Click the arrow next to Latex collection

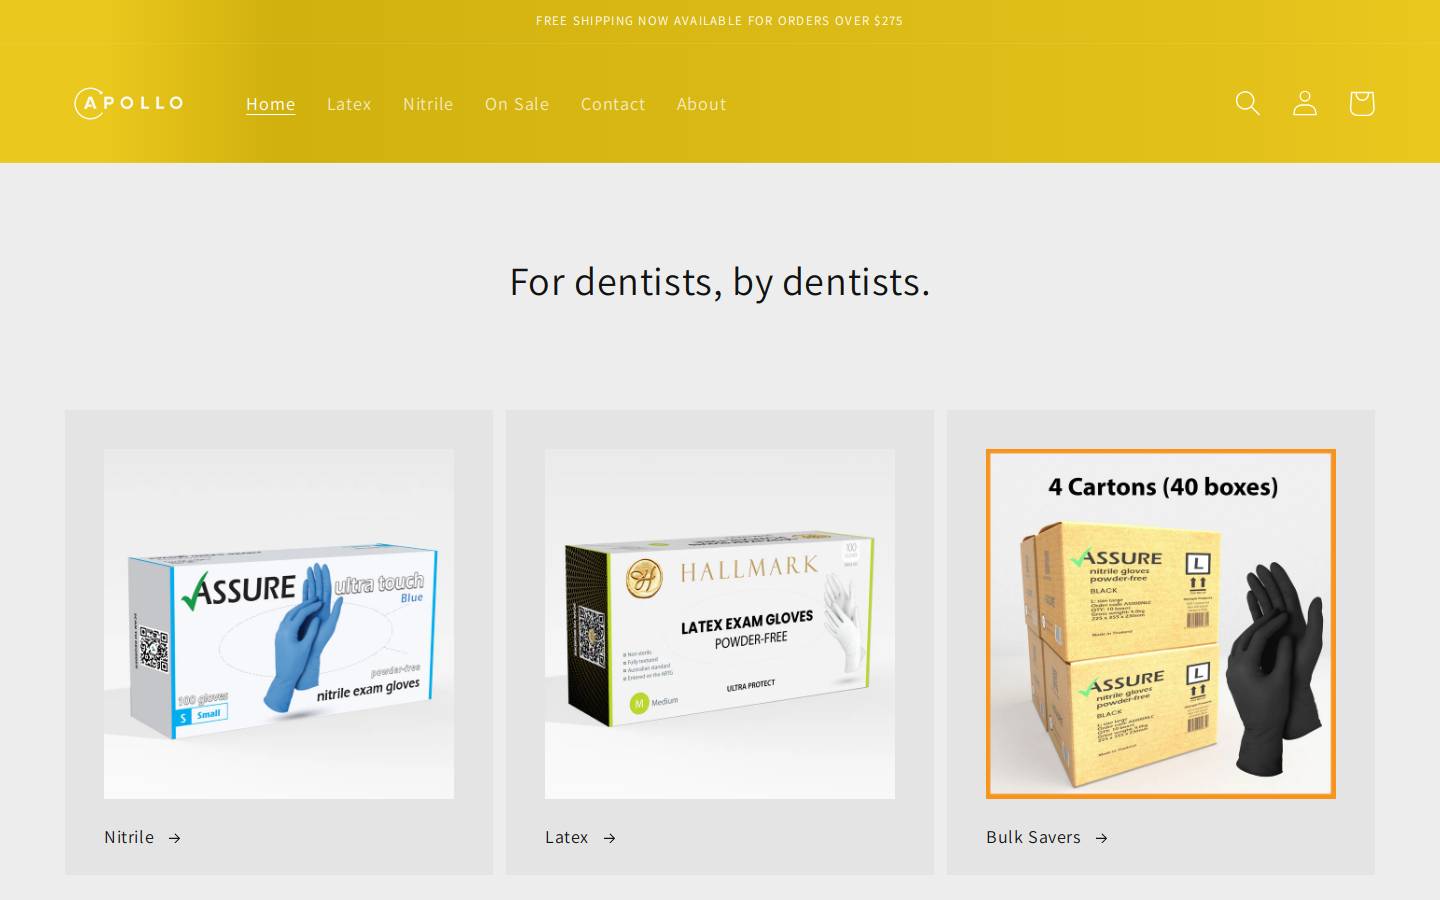click(609, 838)
